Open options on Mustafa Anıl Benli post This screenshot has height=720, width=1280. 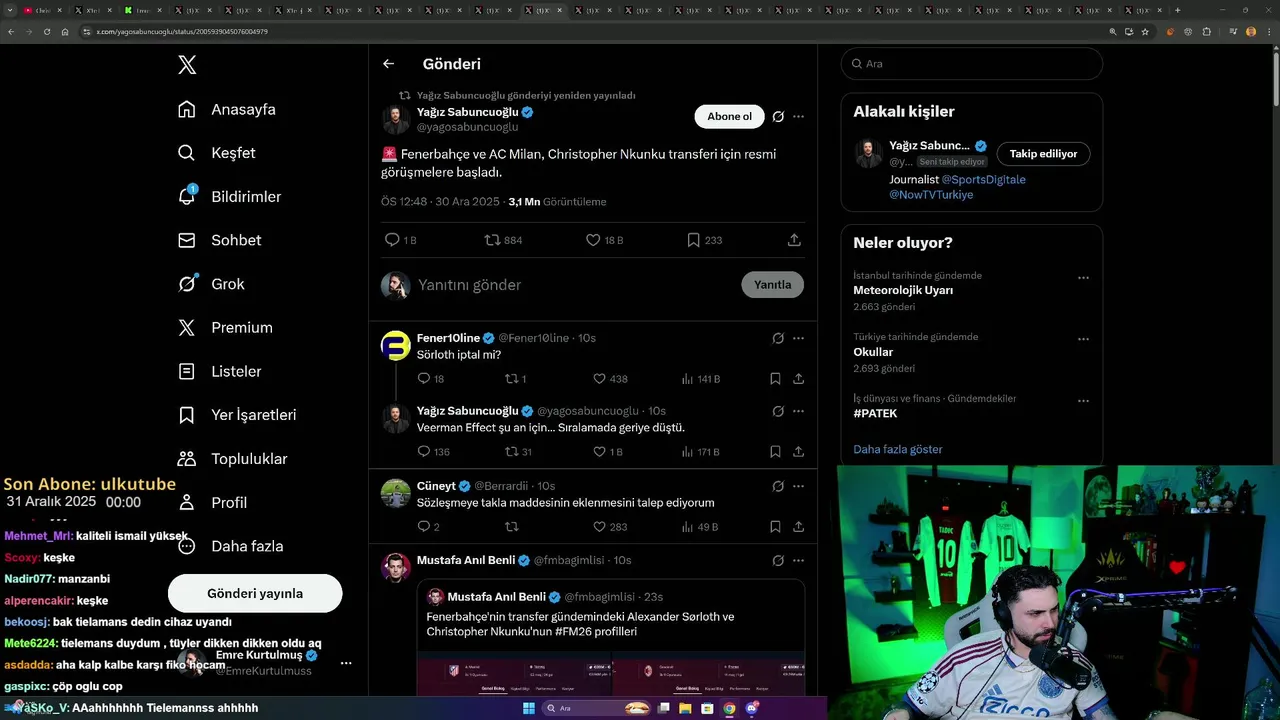(x=798, y=561)
